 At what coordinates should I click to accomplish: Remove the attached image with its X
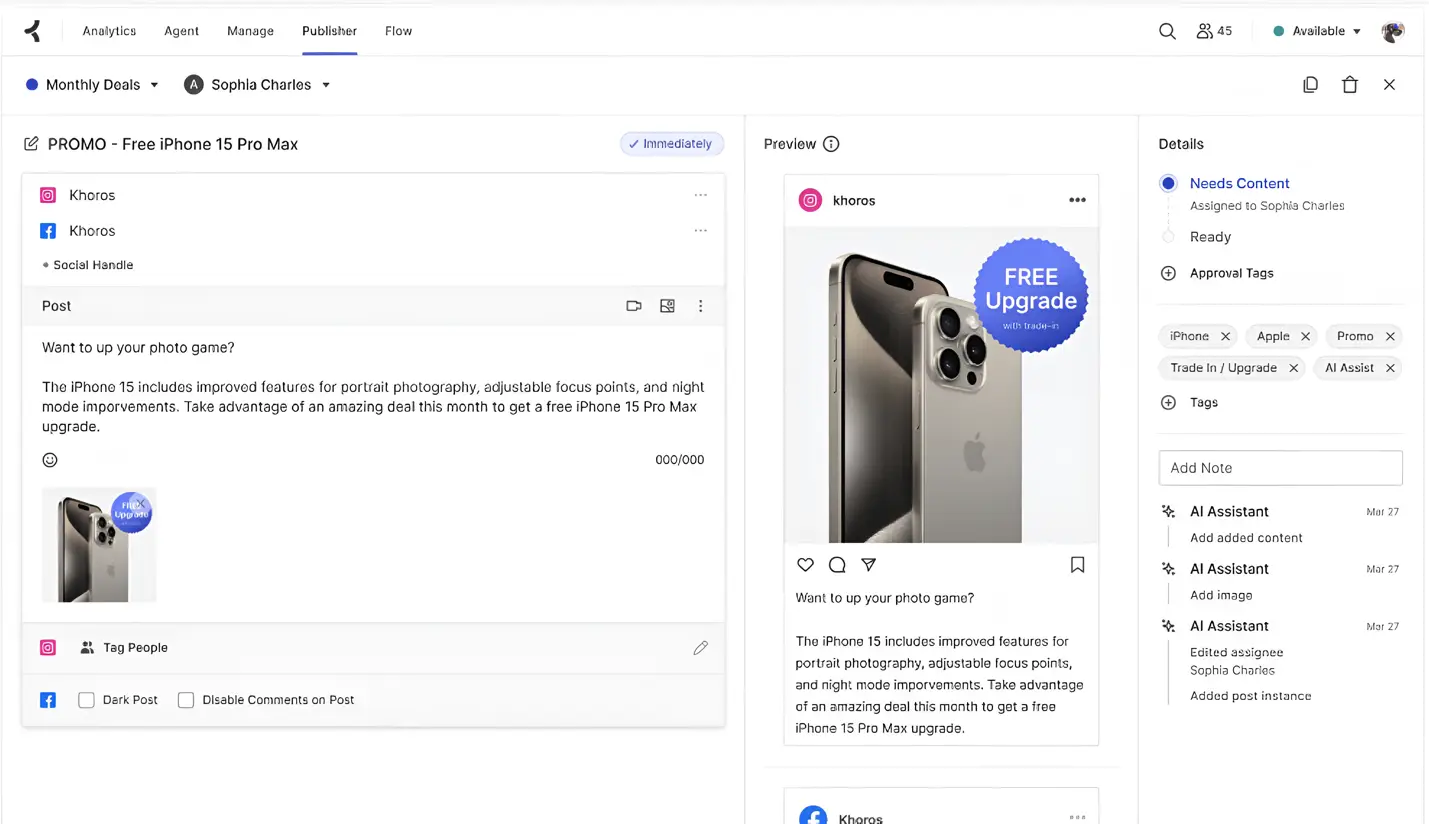141,503
